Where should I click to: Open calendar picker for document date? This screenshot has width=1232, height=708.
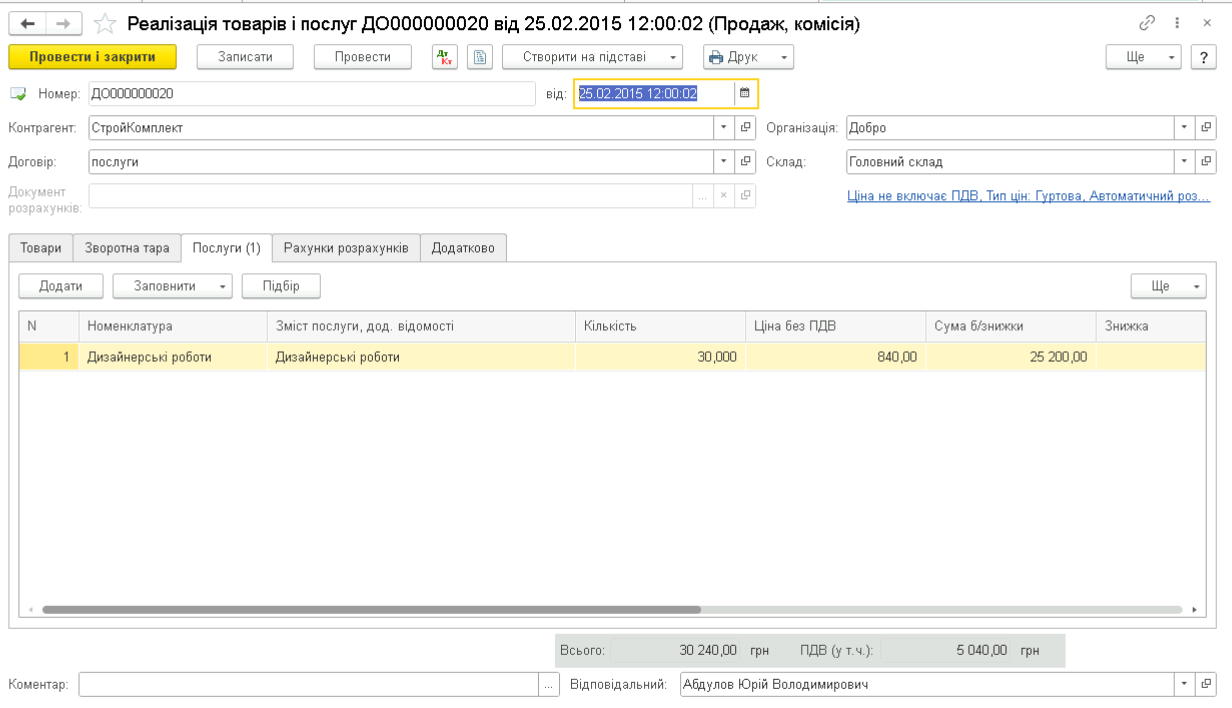tap(744, 93)
